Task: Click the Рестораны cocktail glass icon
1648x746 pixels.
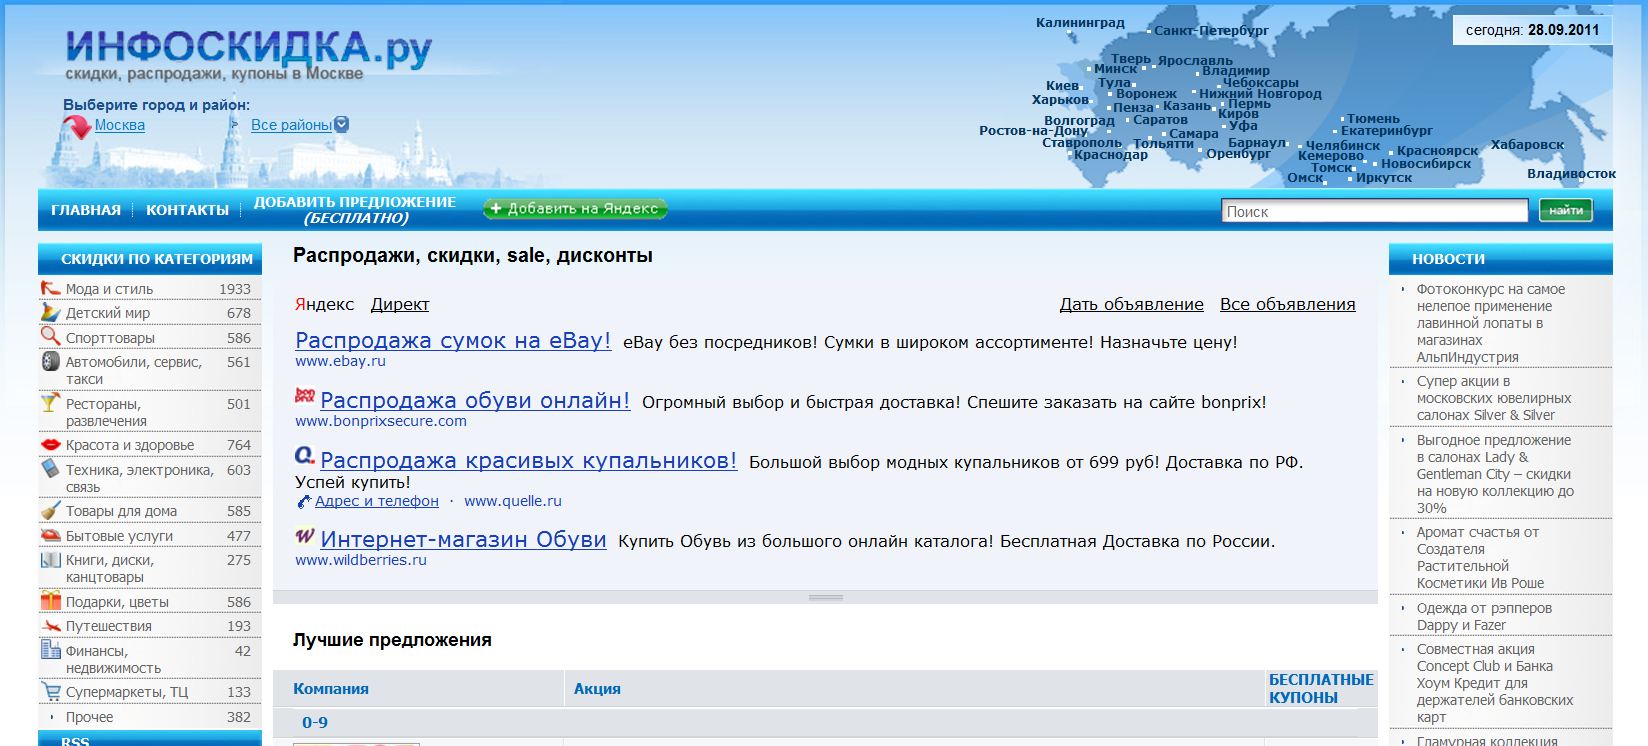Action: 50,403
